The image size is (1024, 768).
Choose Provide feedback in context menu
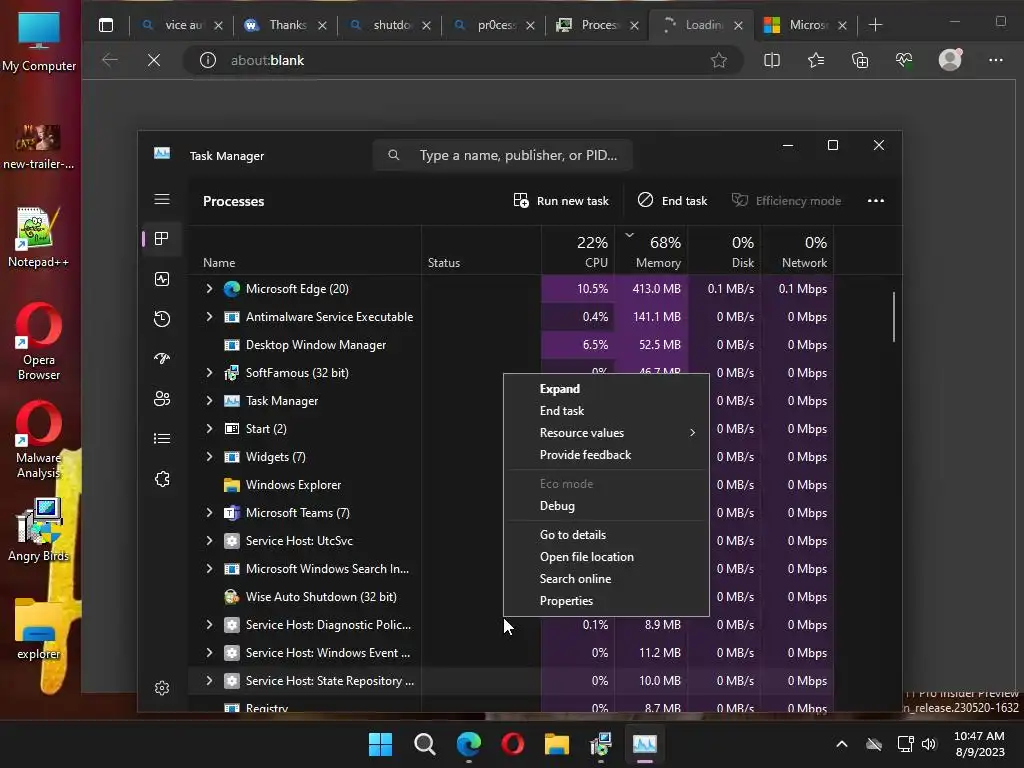[x=606, y=455]
